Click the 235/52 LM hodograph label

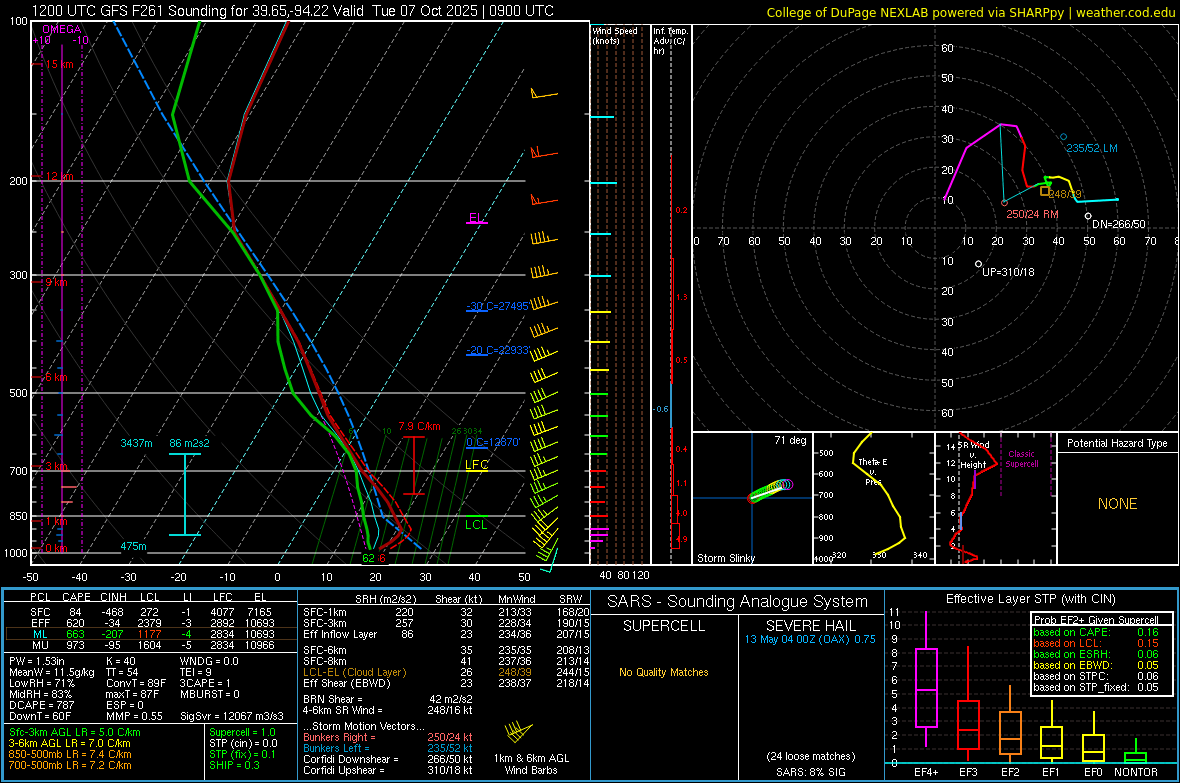coord(1092,148)
